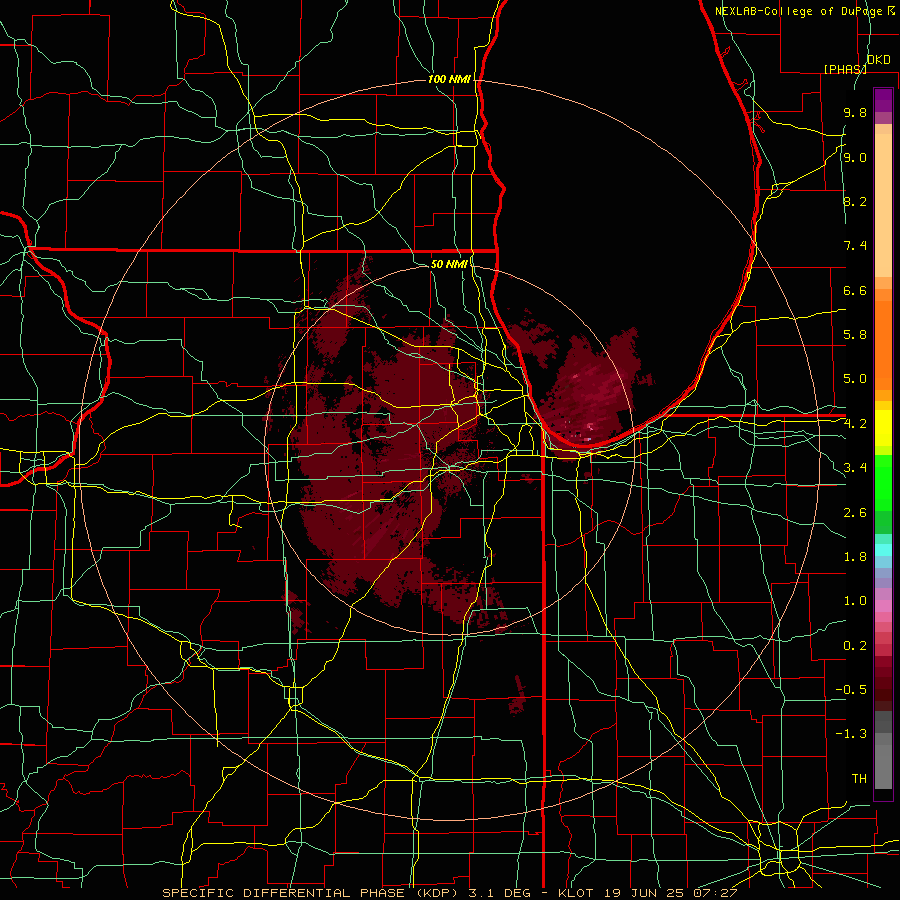Click the 100 NMI range ring label
The width and height of the screenshot is (900, 900).
449,79
